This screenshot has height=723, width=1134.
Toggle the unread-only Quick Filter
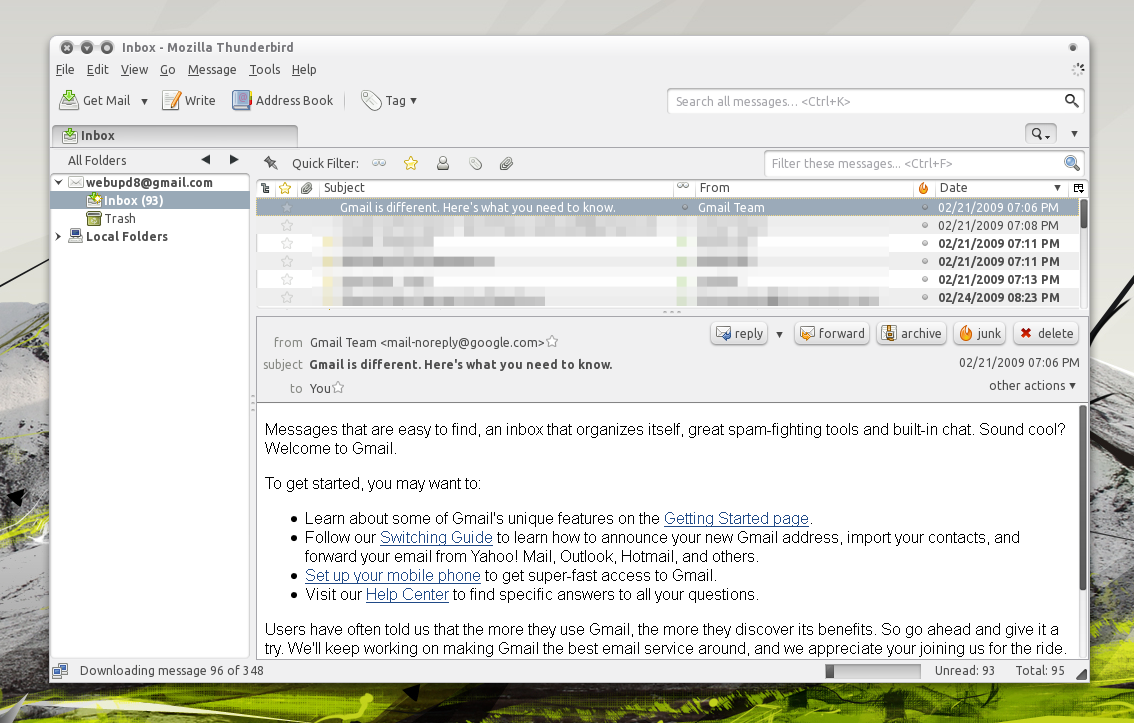click(379, 163)
